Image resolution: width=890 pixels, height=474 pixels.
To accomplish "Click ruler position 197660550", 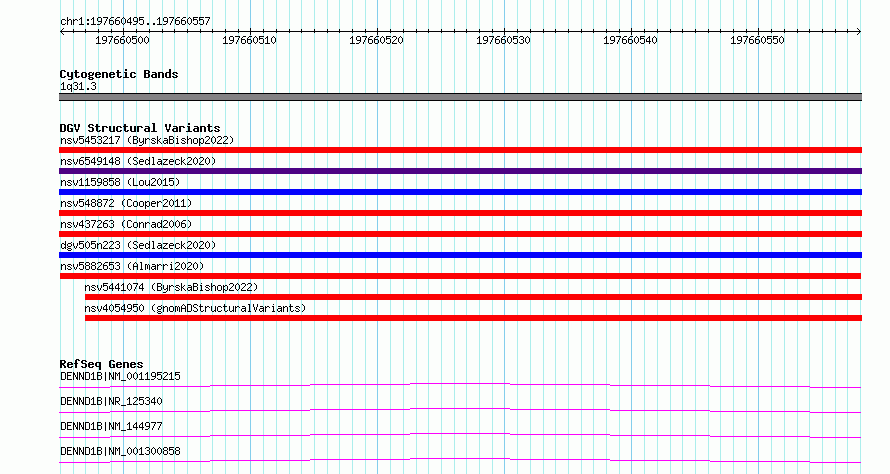I will coord(757,40).
